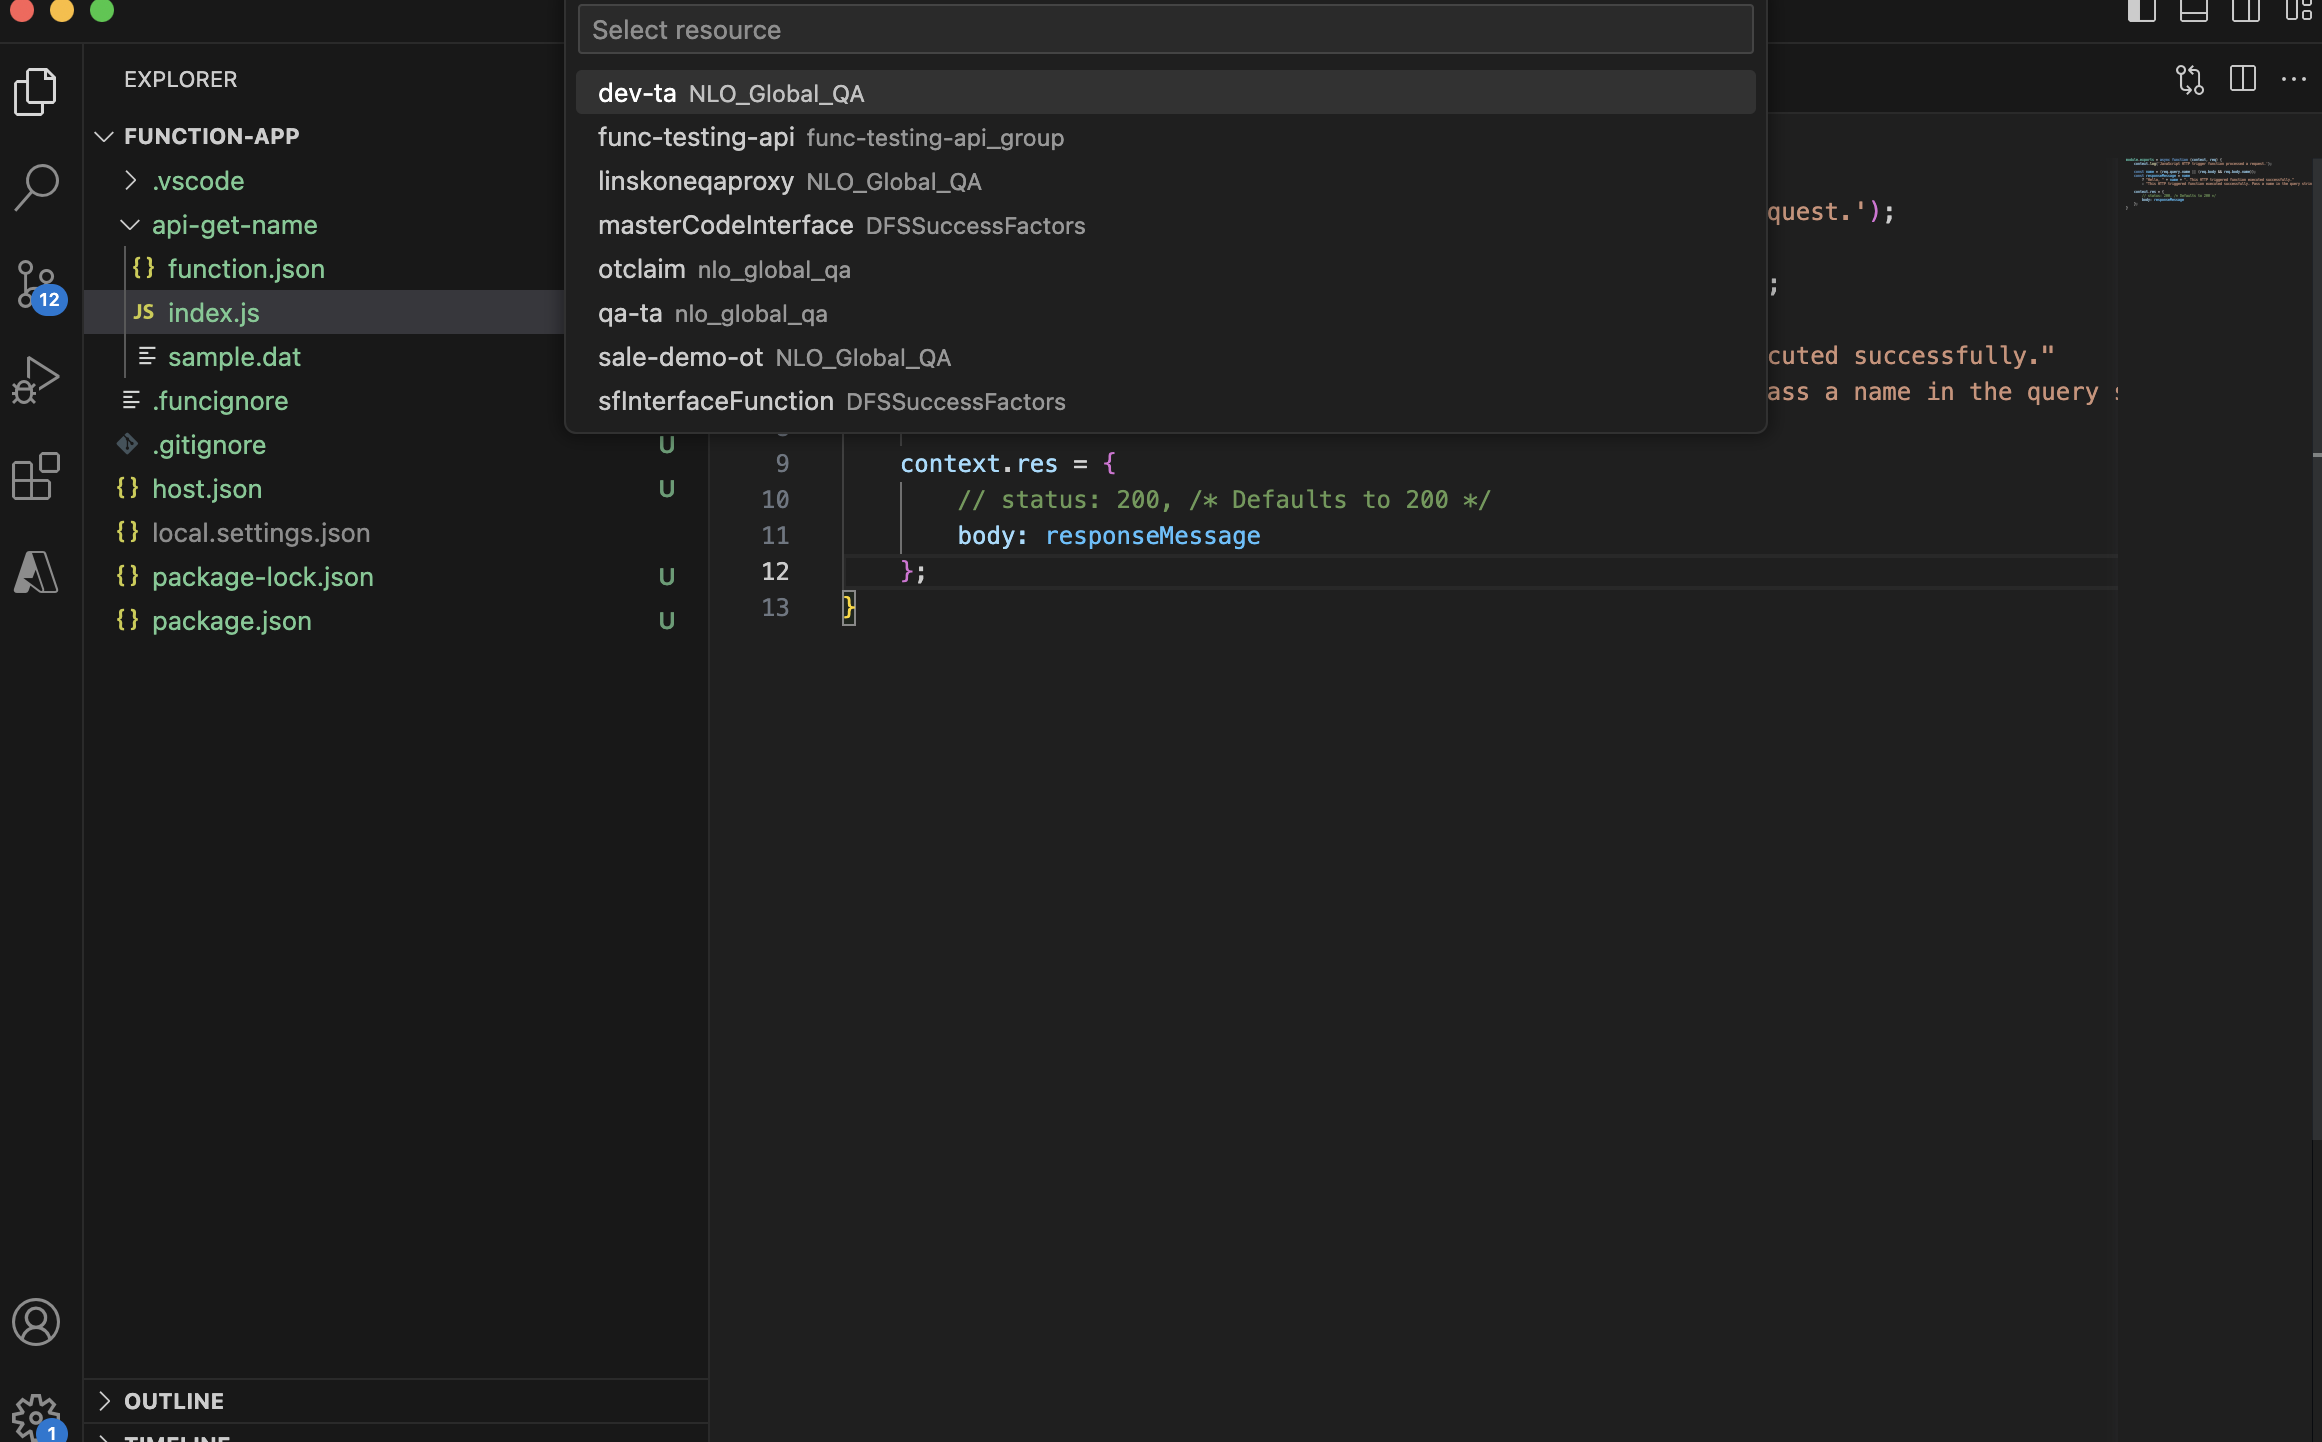Open the Extensions view icon
This screenshot has width=2322, height=1442.
pos(36,476)
